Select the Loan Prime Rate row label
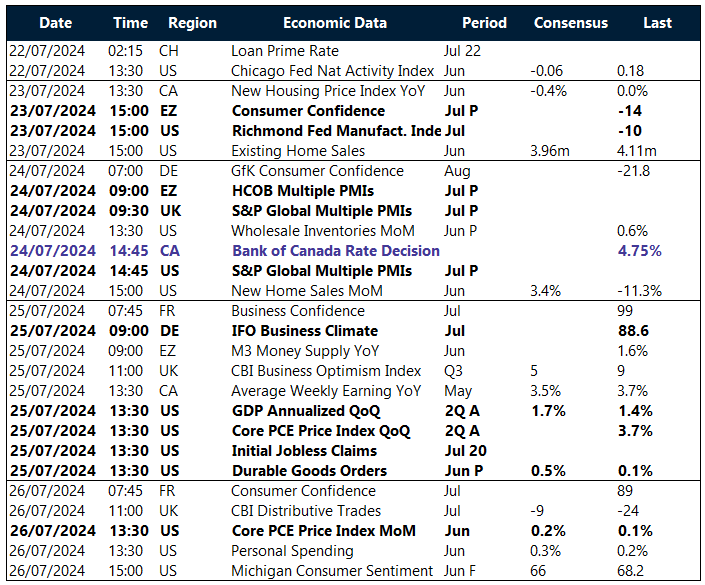Viewport: 705px width, 585px height. tap(285, 50)
